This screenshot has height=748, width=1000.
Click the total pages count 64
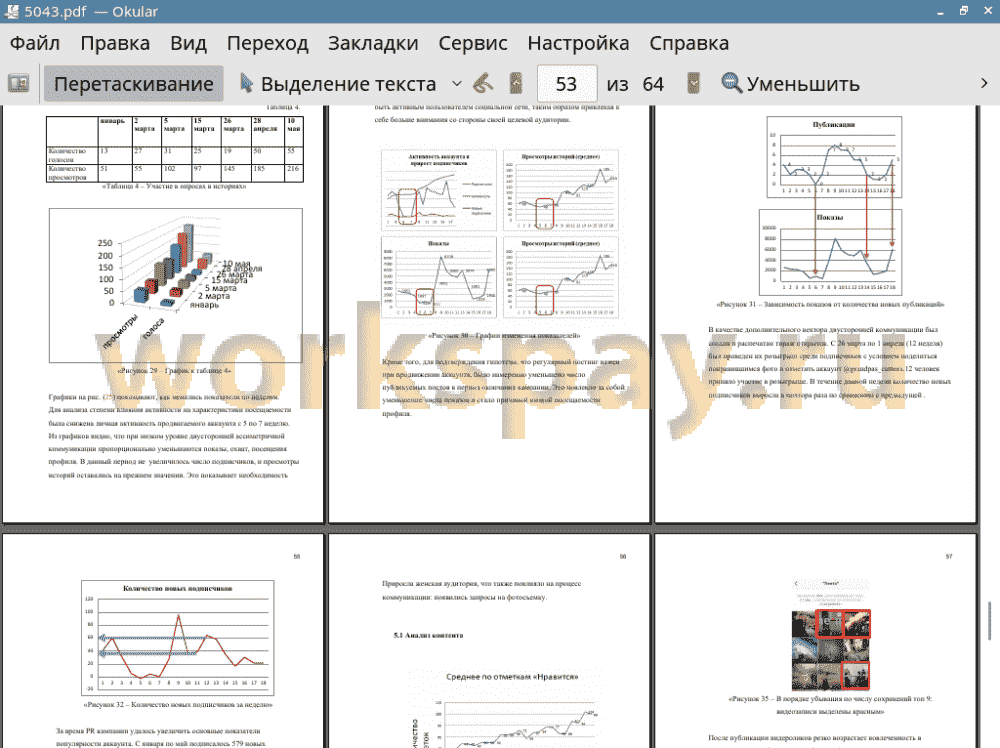[x=653, y=84]
